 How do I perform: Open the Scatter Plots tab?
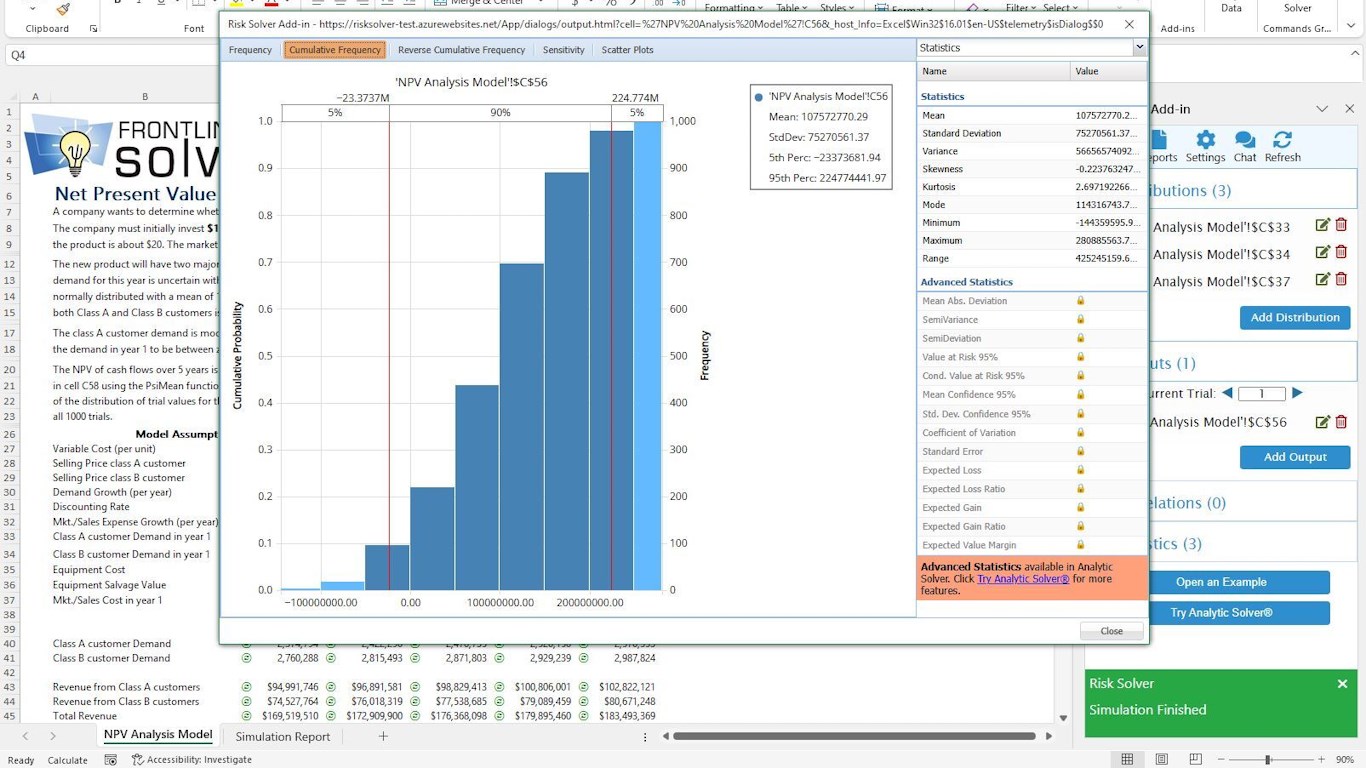pyautogui.click(x=628, y=50)
